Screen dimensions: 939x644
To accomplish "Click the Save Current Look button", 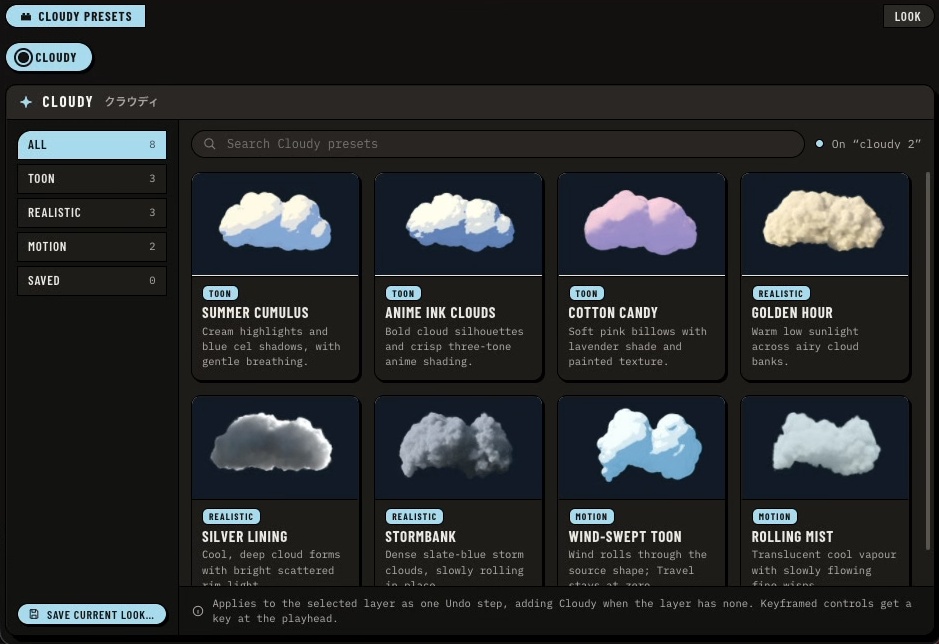I will 92,615.
